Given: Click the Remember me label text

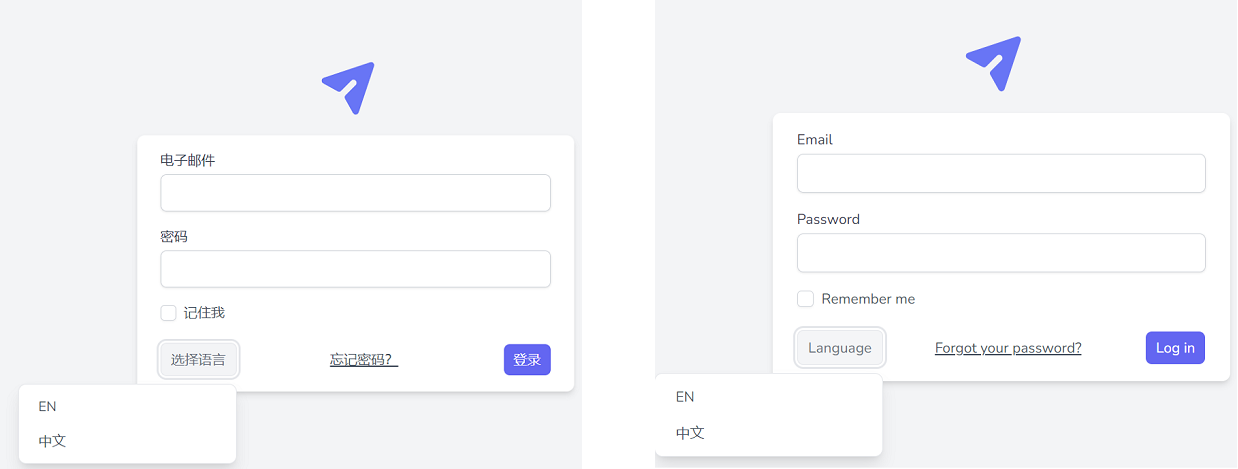Looking at the screenshot, I should point(868,299).
